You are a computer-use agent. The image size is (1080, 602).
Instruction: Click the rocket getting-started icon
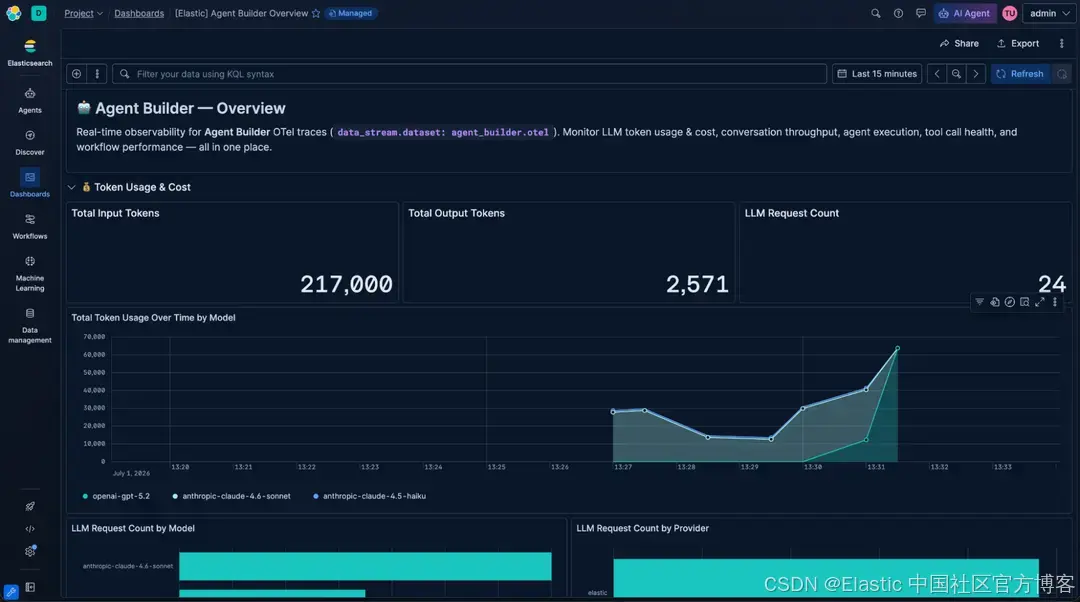click(30, 506)
